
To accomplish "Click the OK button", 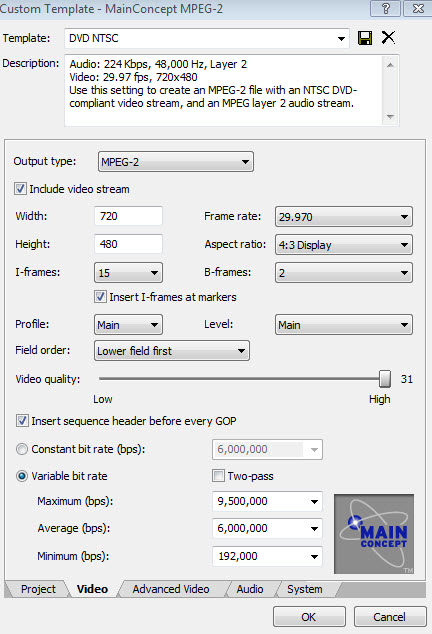I will click(x=309, y=617).
